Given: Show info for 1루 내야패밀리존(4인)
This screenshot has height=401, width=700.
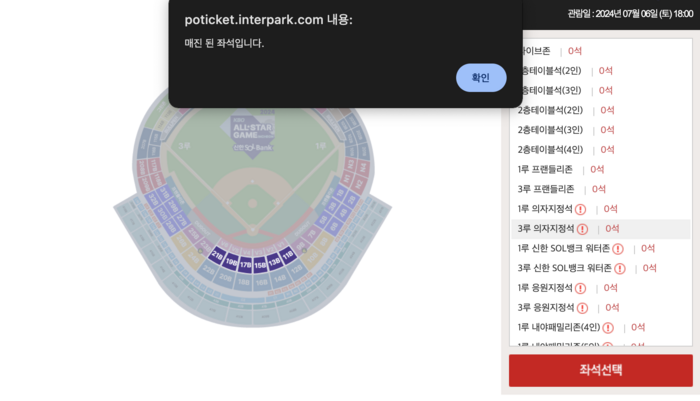Looking at the screenshot, I should (608, 328).
